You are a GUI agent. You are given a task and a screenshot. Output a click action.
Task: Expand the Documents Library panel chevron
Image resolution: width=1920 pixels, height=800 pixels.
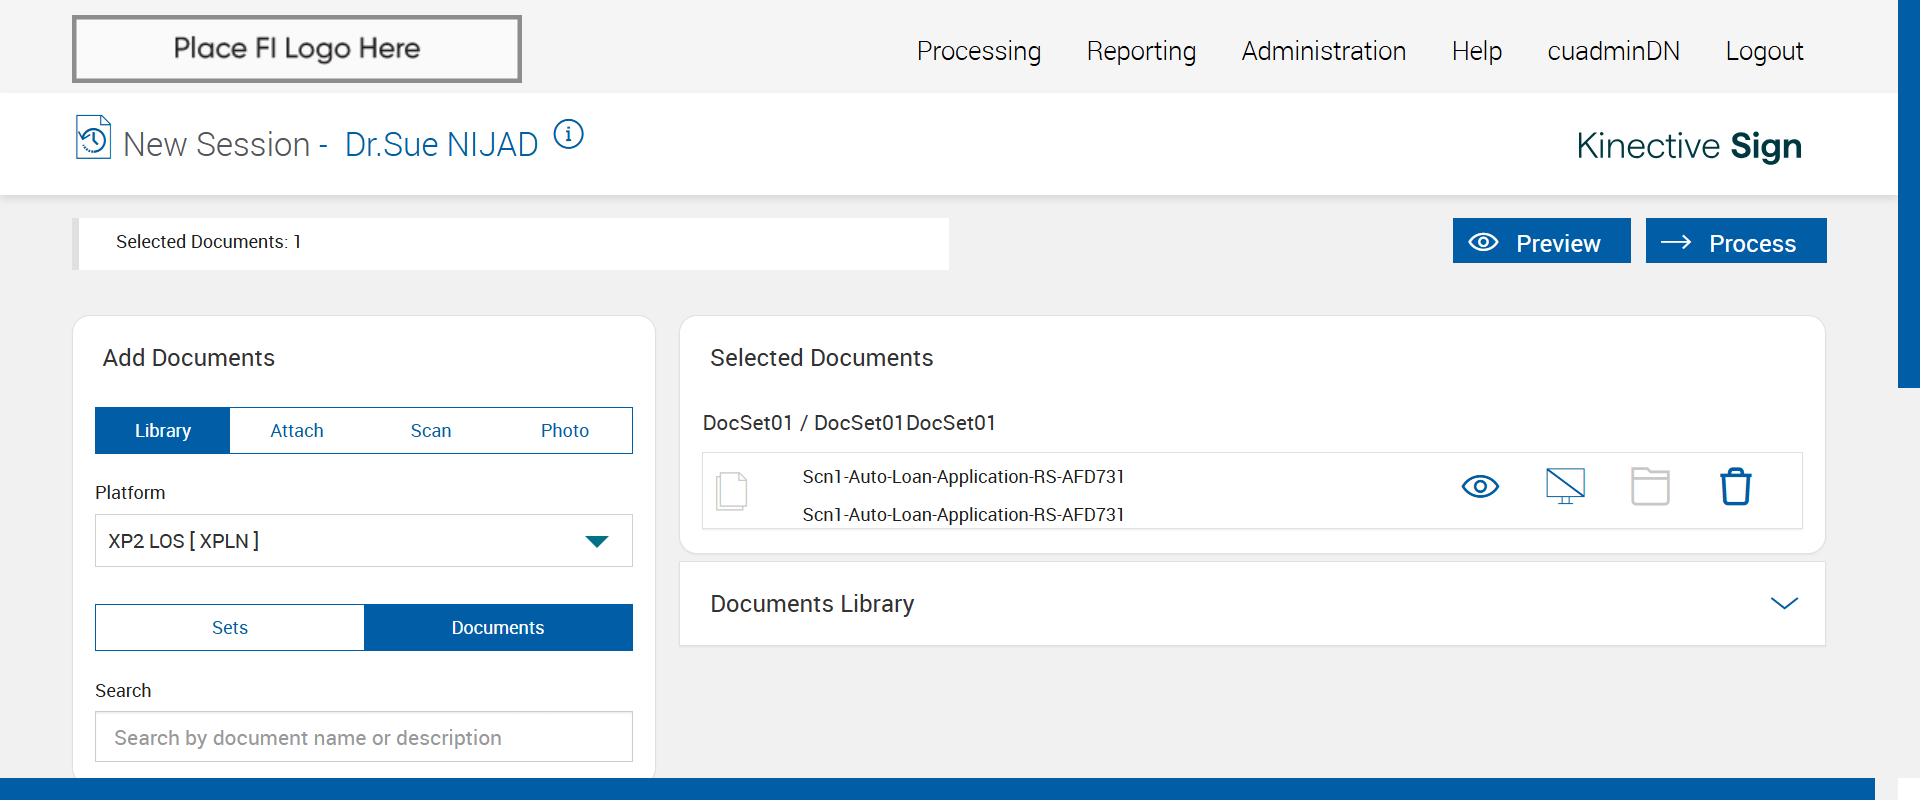click(x=1784, y=604)
